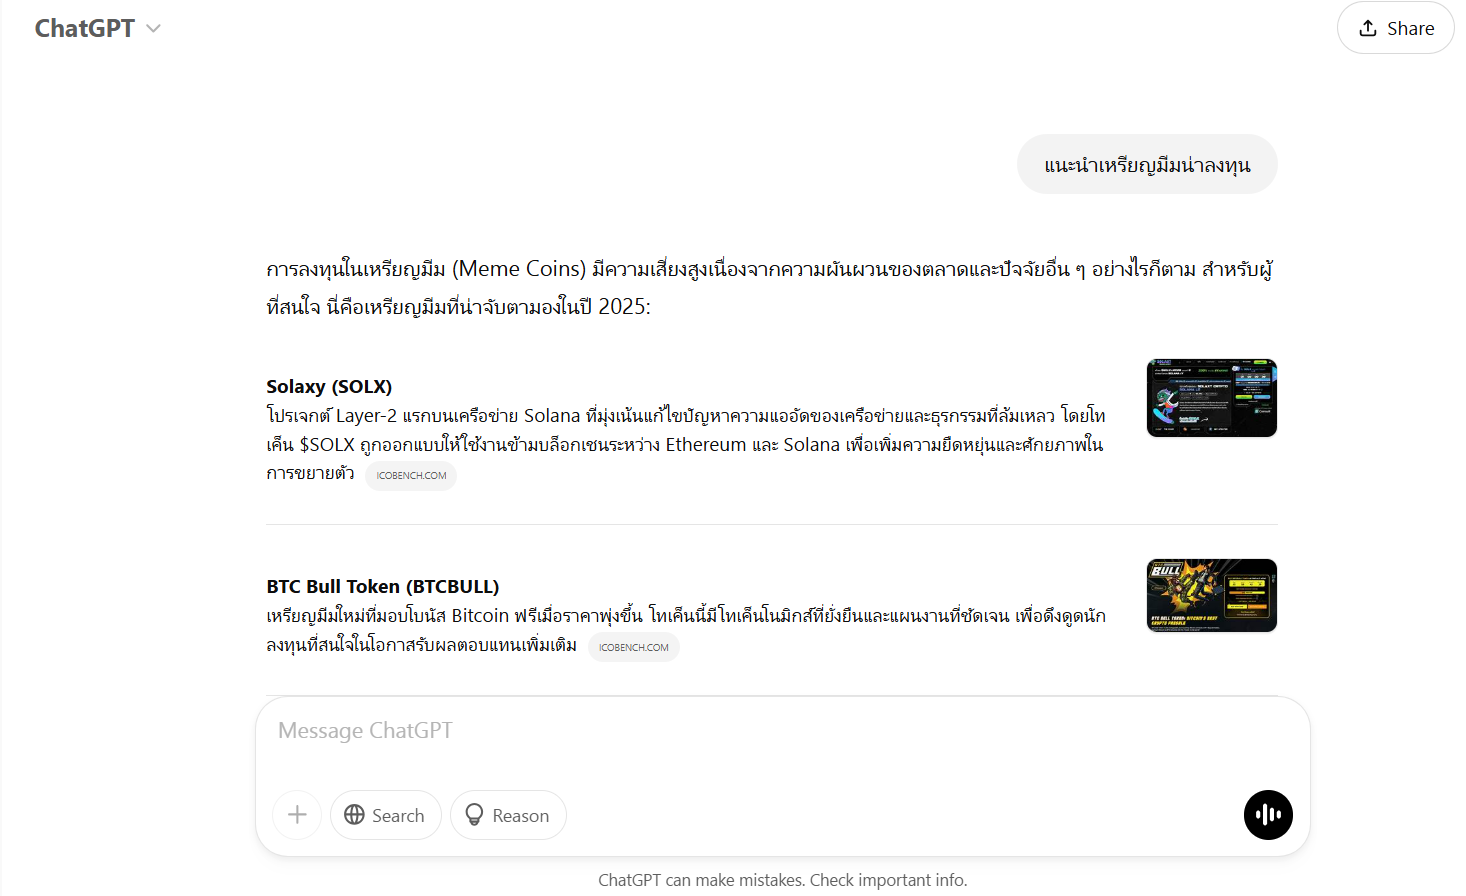Click the plus attach icon in message box
1466x896 pixels.
(297, 815)
